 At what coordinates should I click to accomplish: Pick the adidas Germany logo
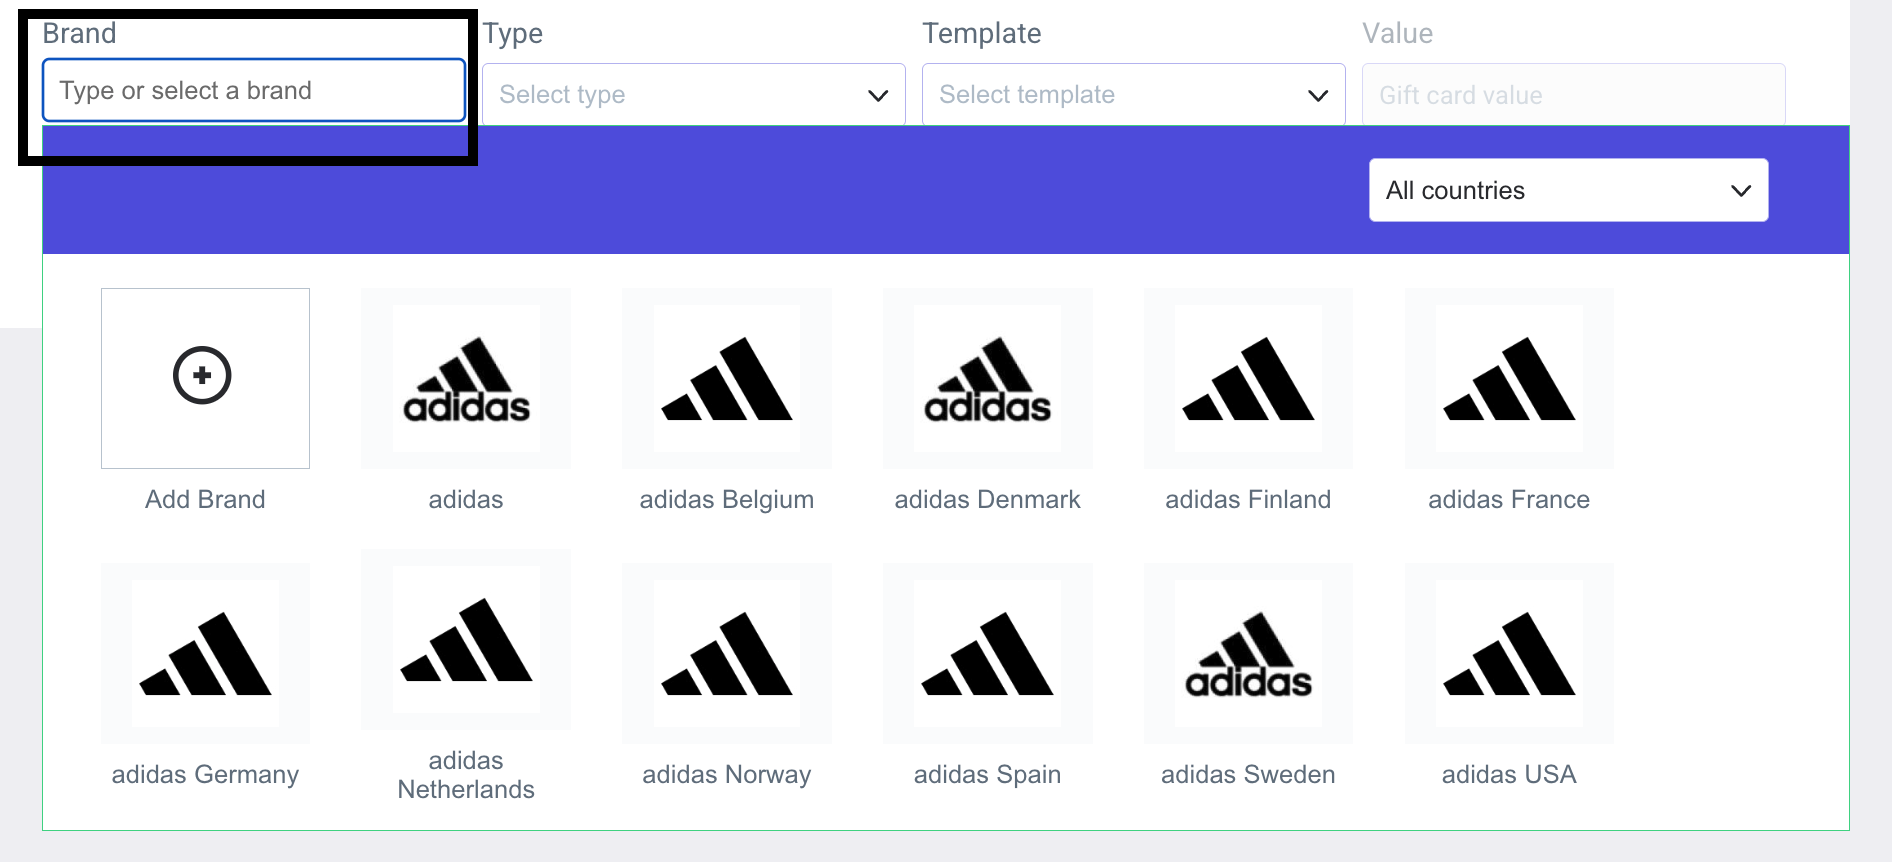pyautogui.click(x=205, y=654)
